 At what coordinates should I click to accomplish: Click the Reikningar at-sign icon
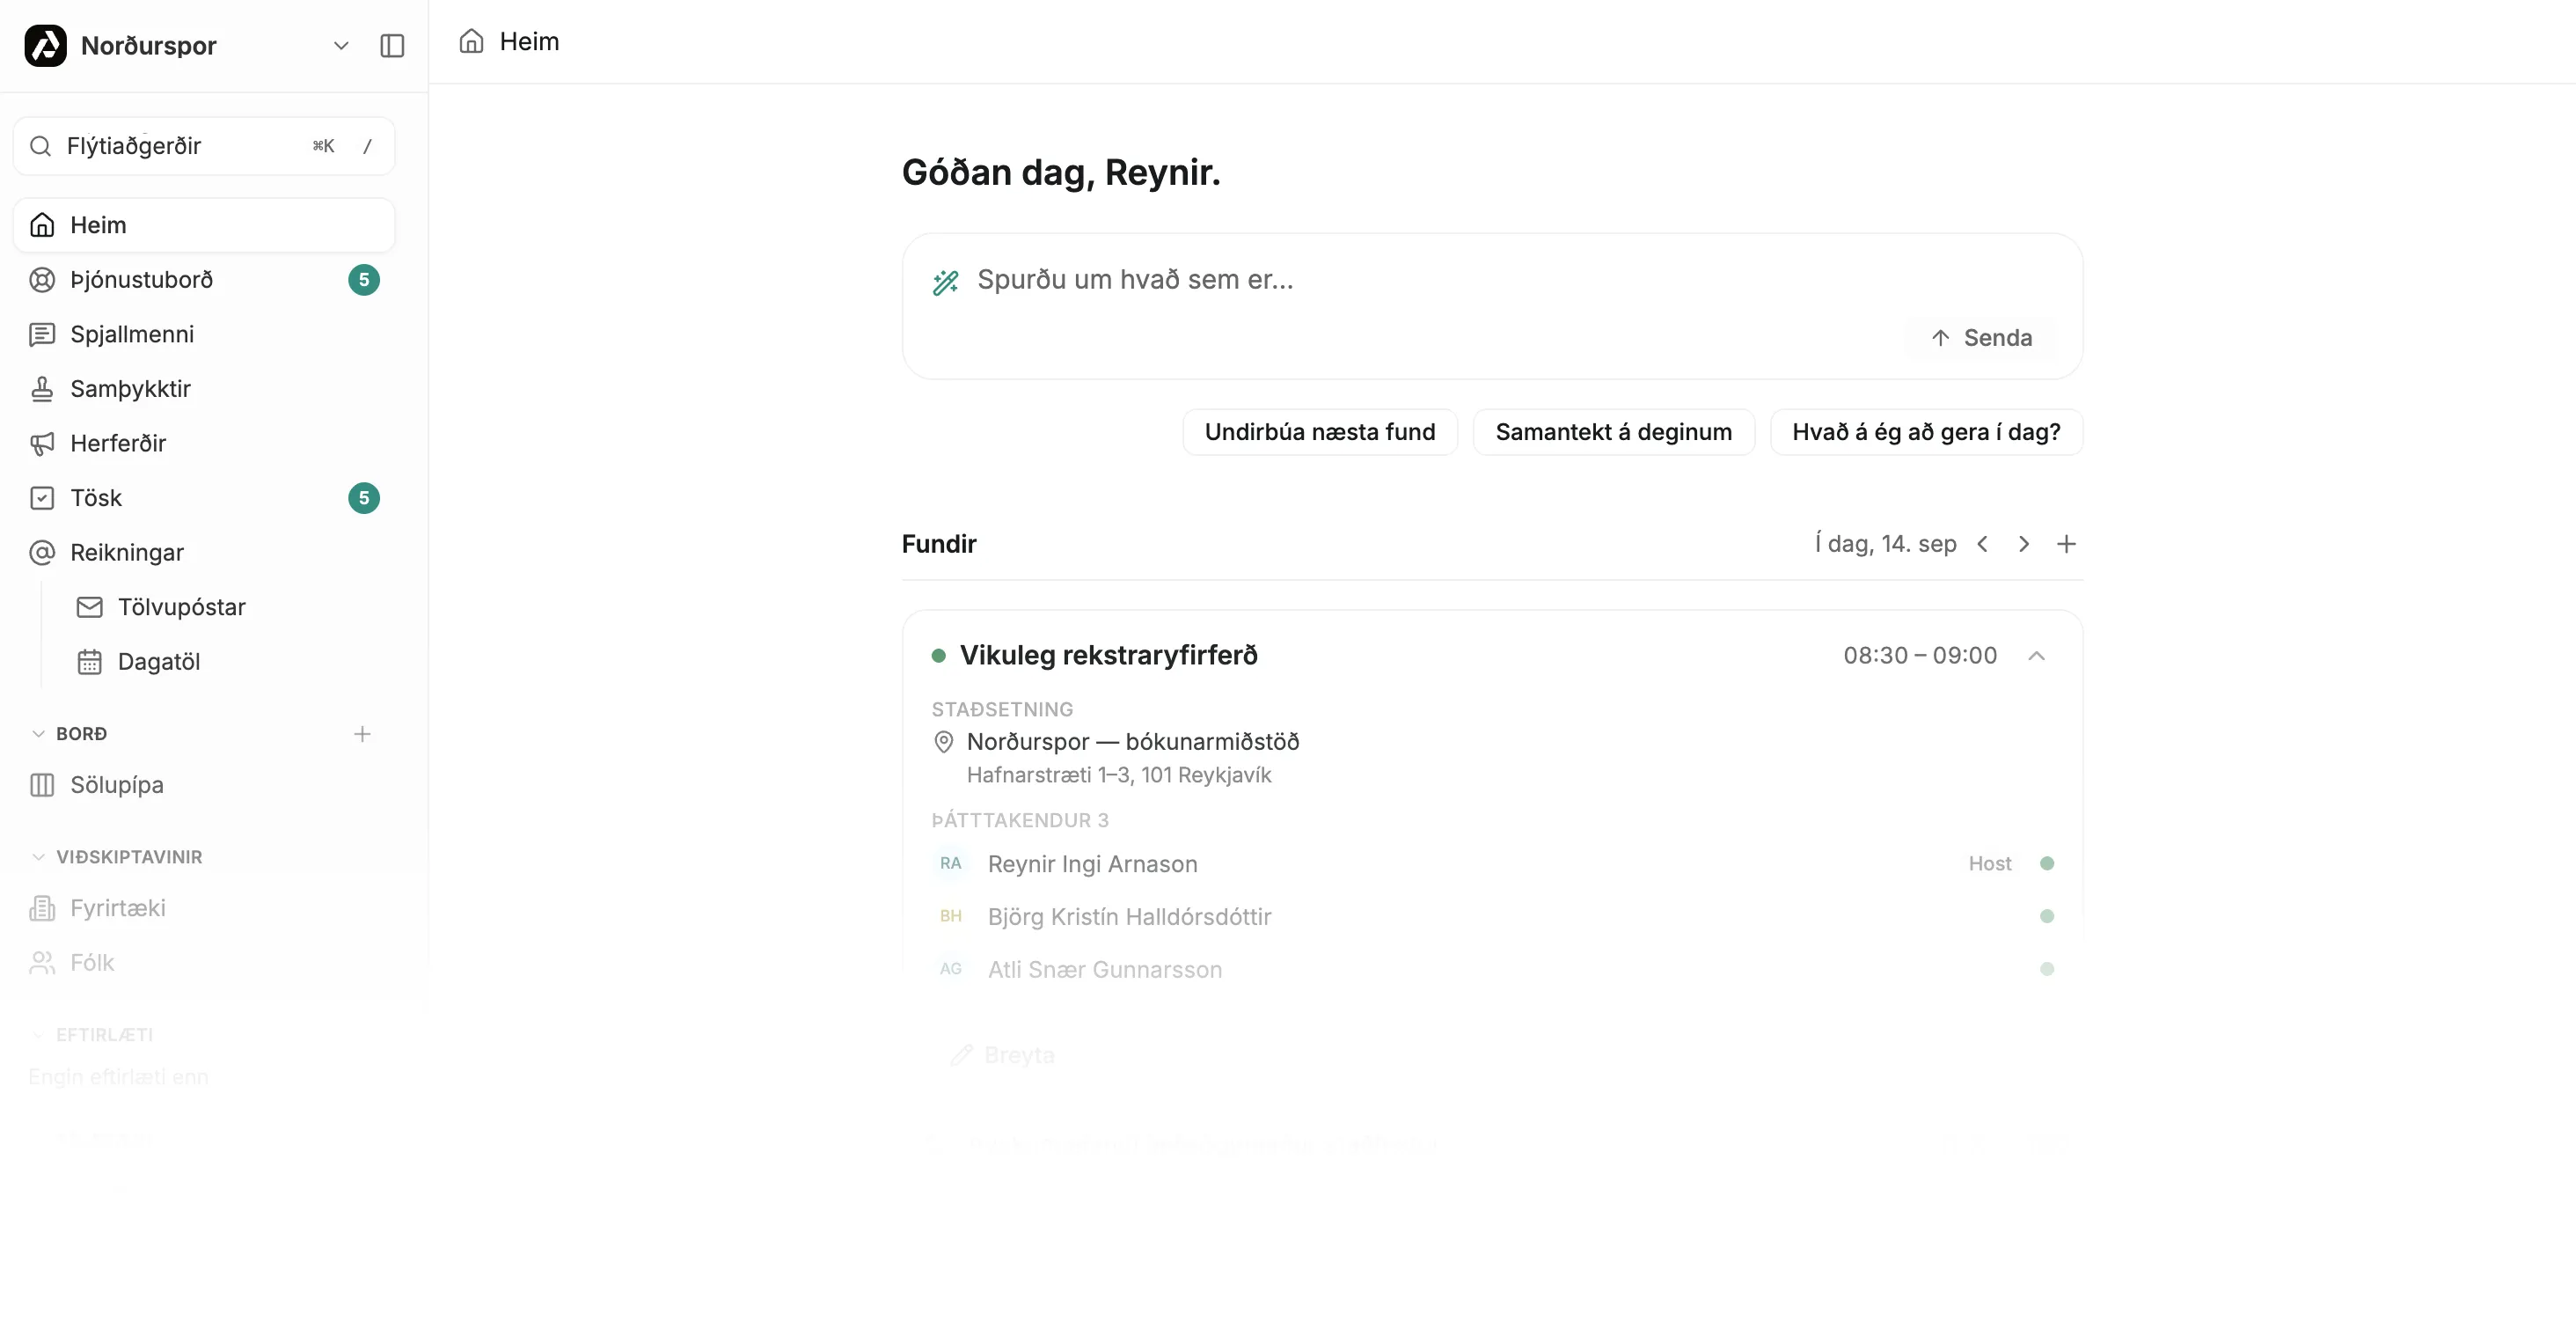[42, 552]
